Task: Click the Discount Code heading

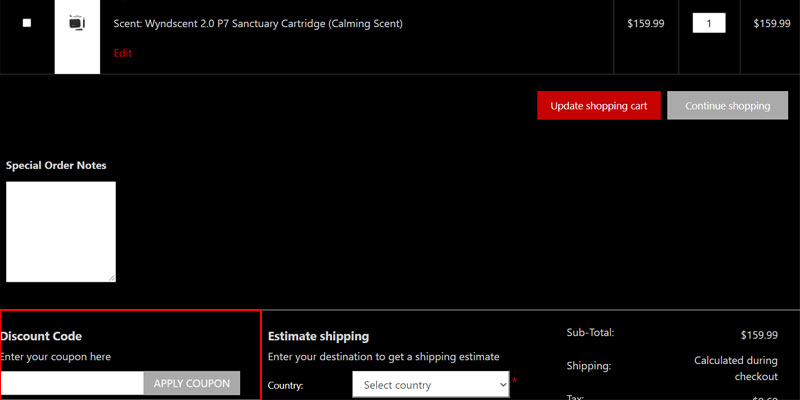Action: [x=41, y=336]
